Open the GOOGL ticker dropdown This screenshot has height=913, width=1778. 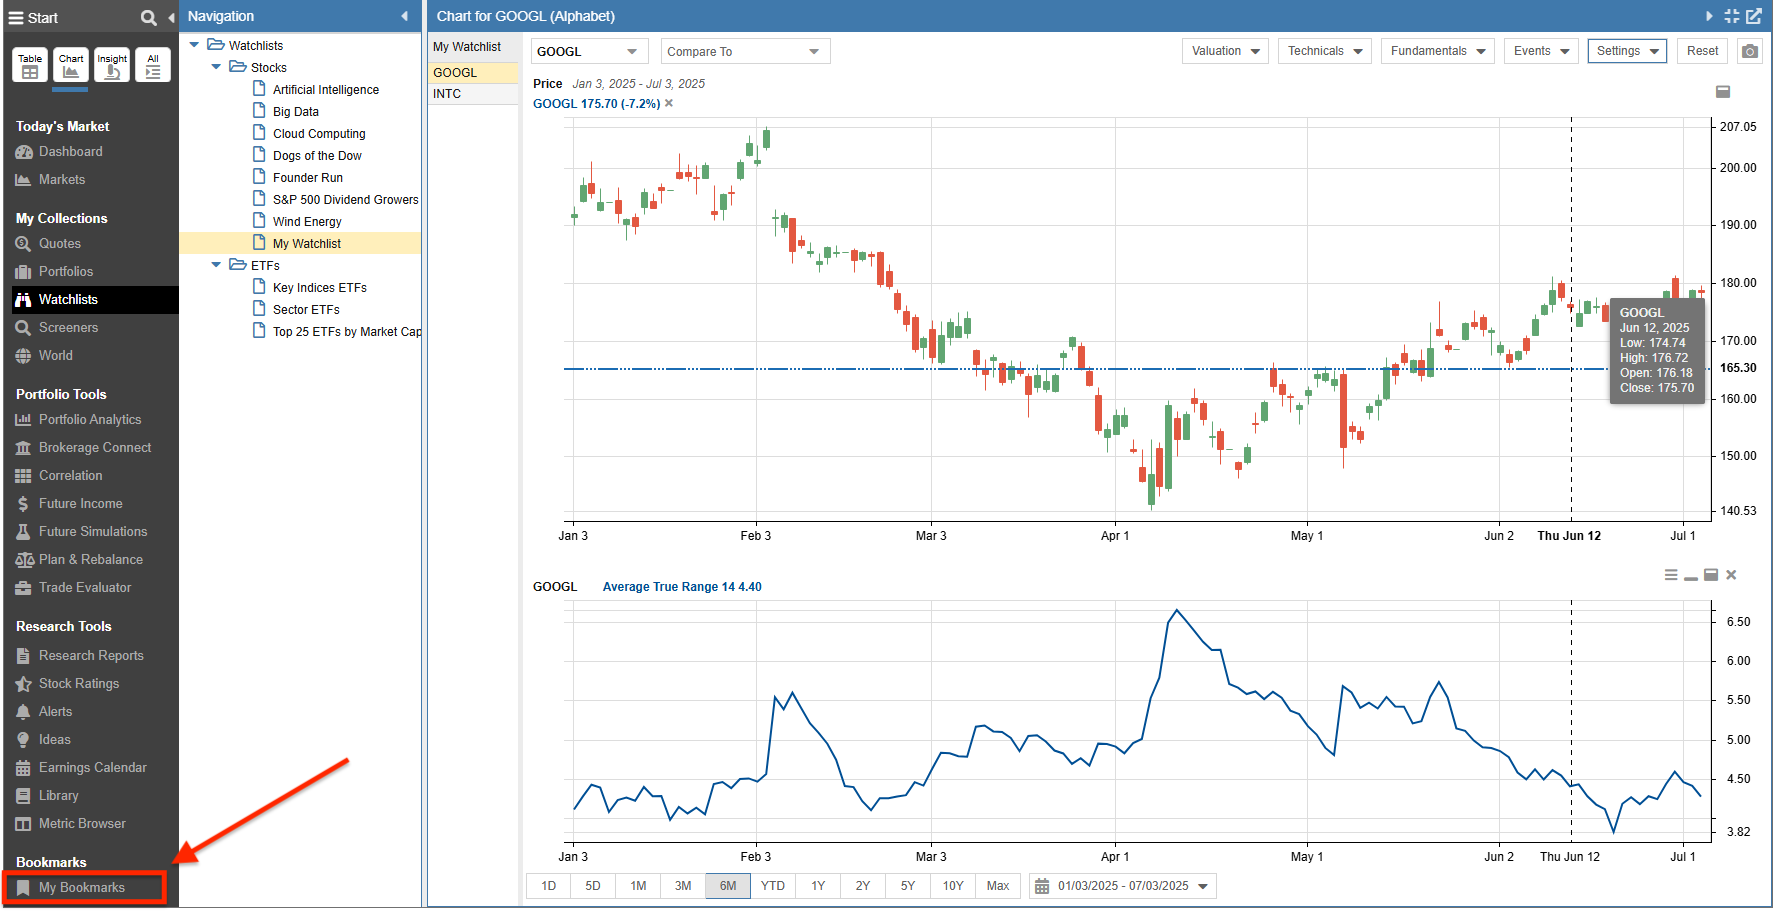589,52
